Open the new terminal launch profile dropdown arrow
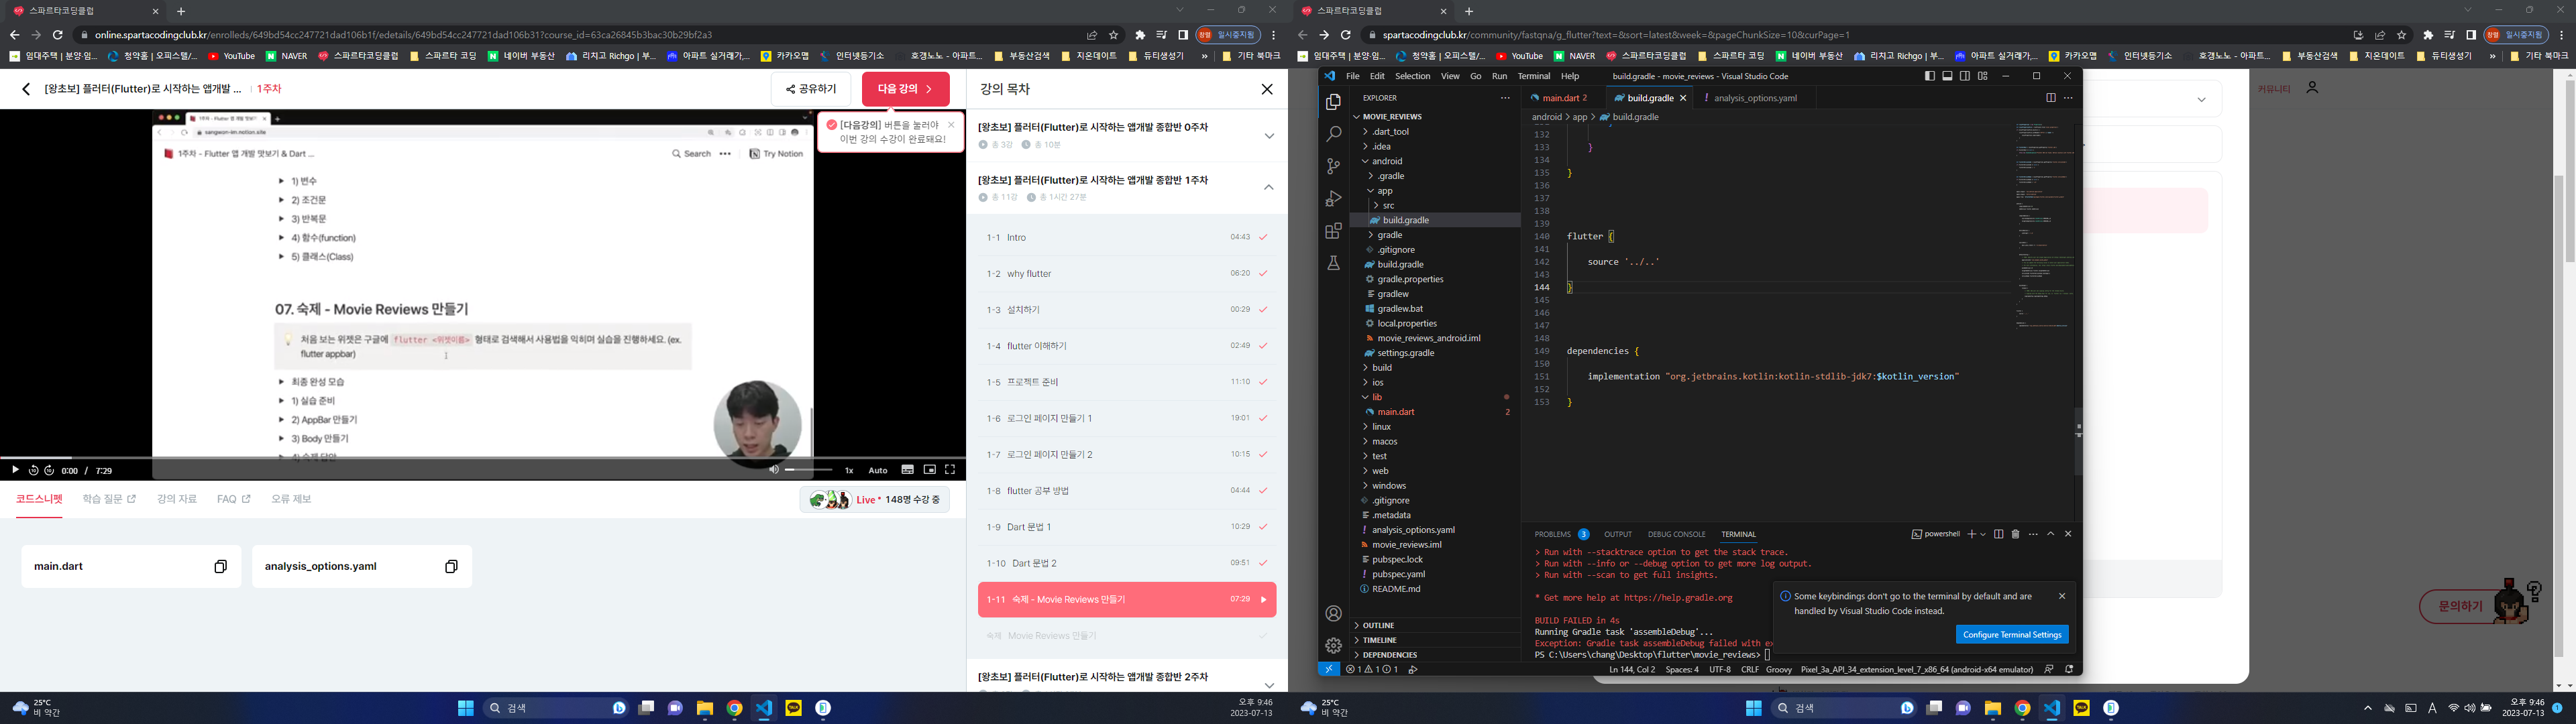The height and width of the screenshot is (724, 2576). [1983, 534]
